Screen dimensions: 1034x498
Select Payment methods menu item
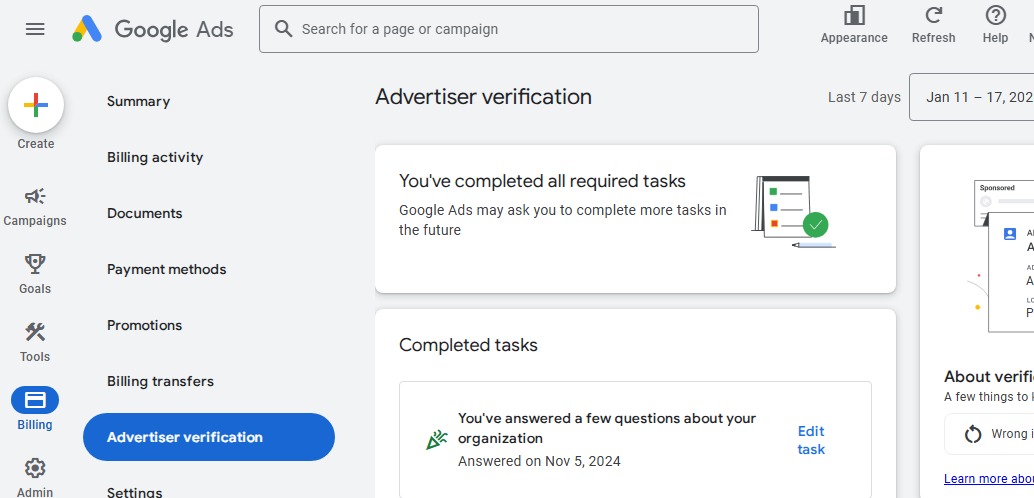(166, 269)
